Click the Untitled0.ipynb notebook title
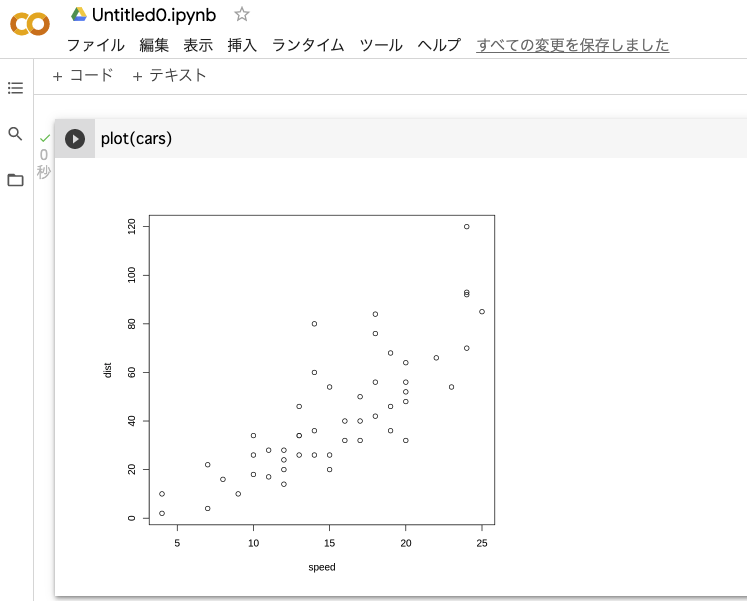The image size is (747, 601). (153, 15)
